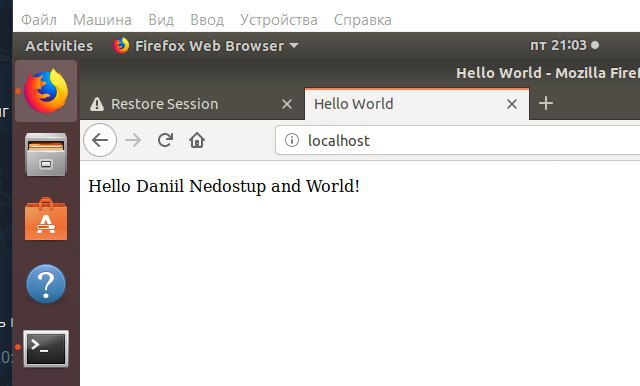Open the Машина menu

pos(102,20)
